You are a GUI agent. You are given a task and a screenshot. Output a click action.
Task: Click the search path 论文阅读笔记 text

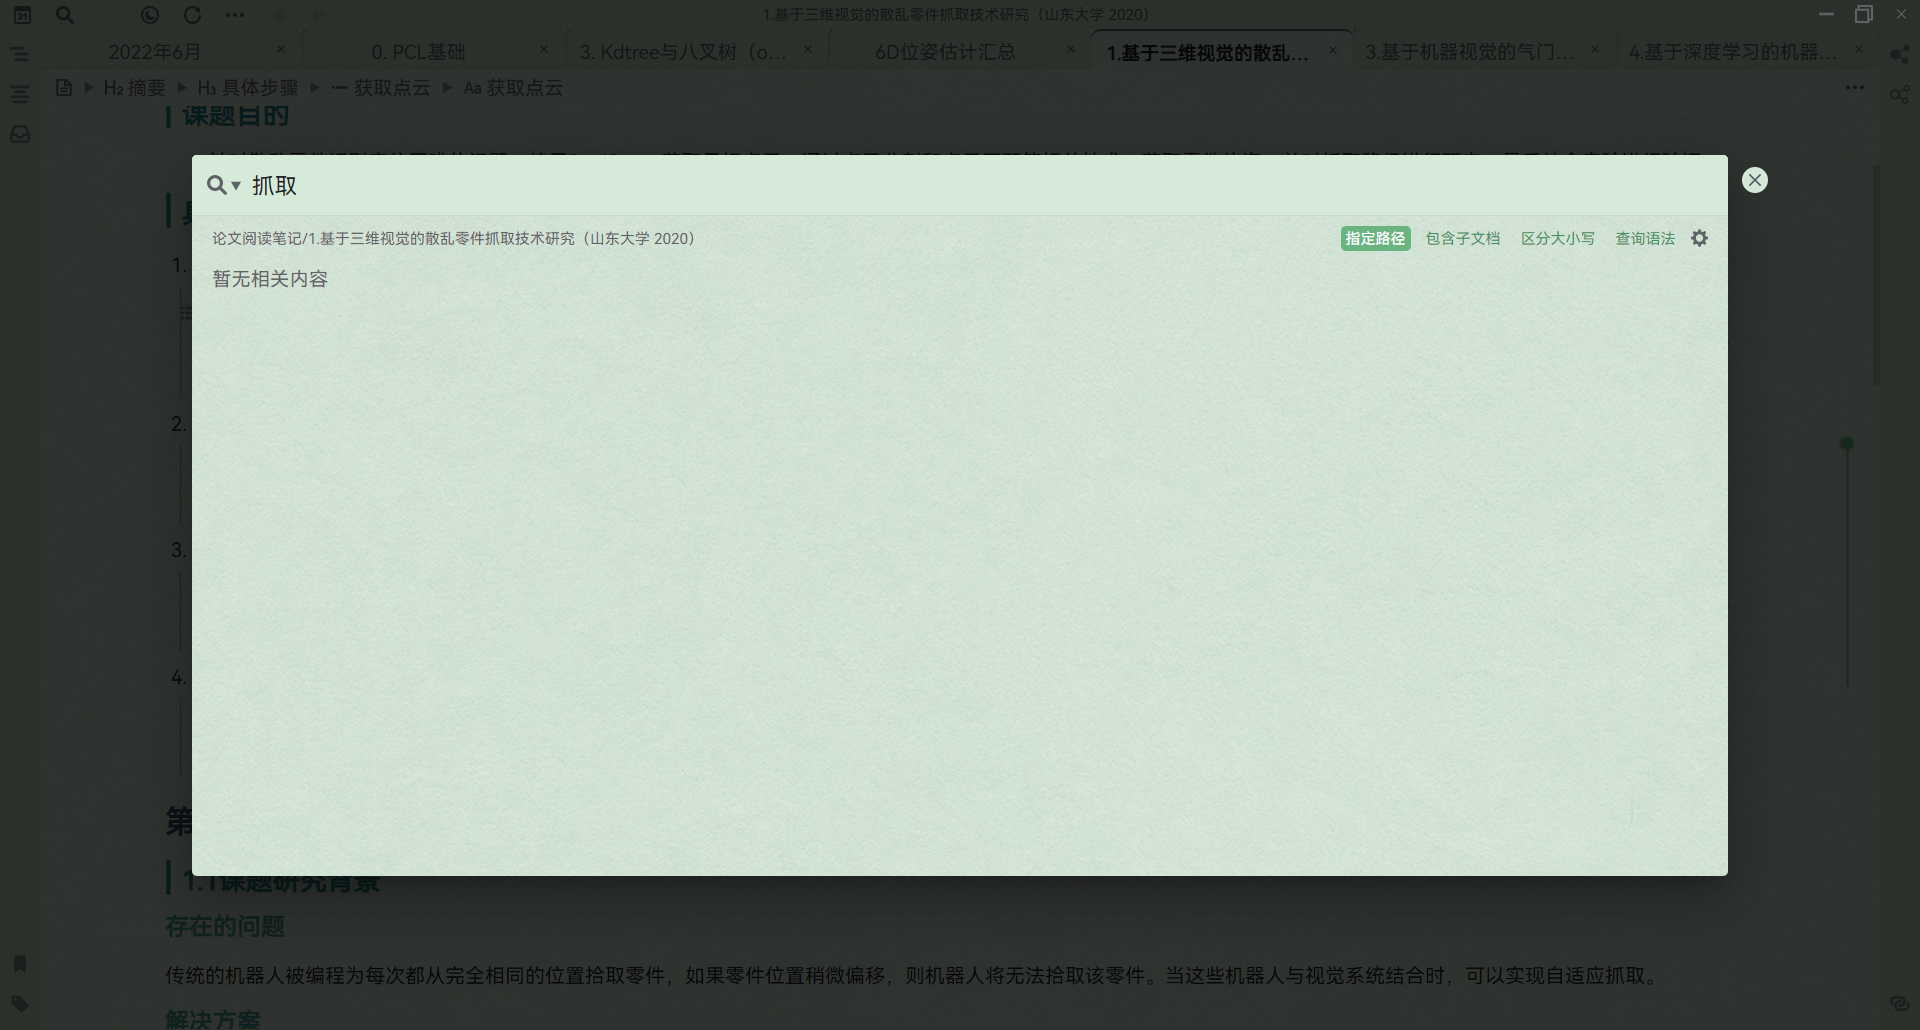(x=453, y=238)
